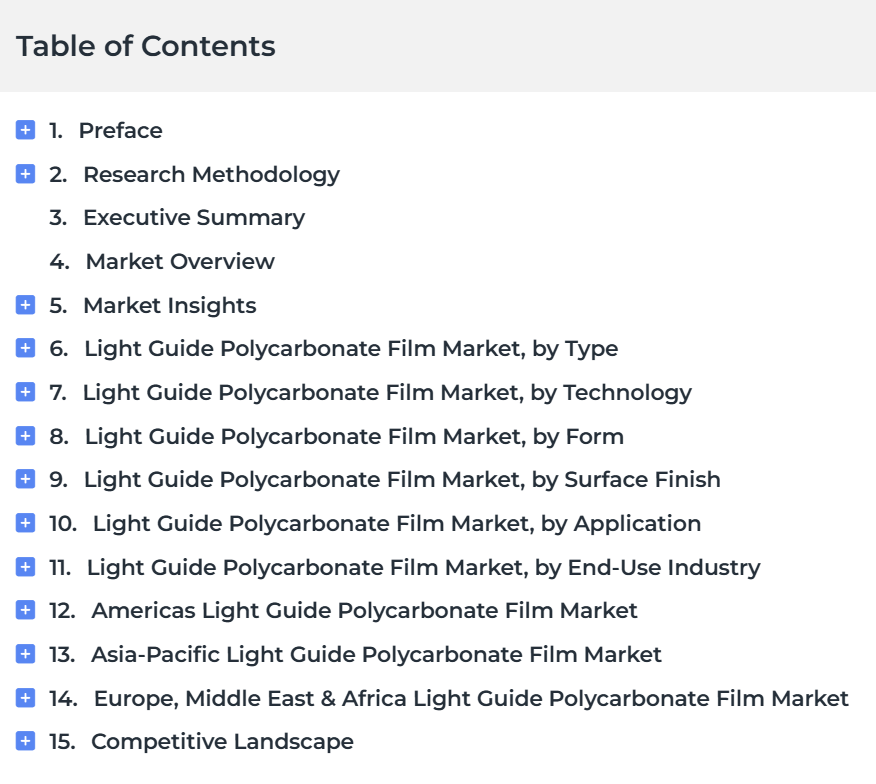Expand the Preface section plus icon

coord(25,130)
